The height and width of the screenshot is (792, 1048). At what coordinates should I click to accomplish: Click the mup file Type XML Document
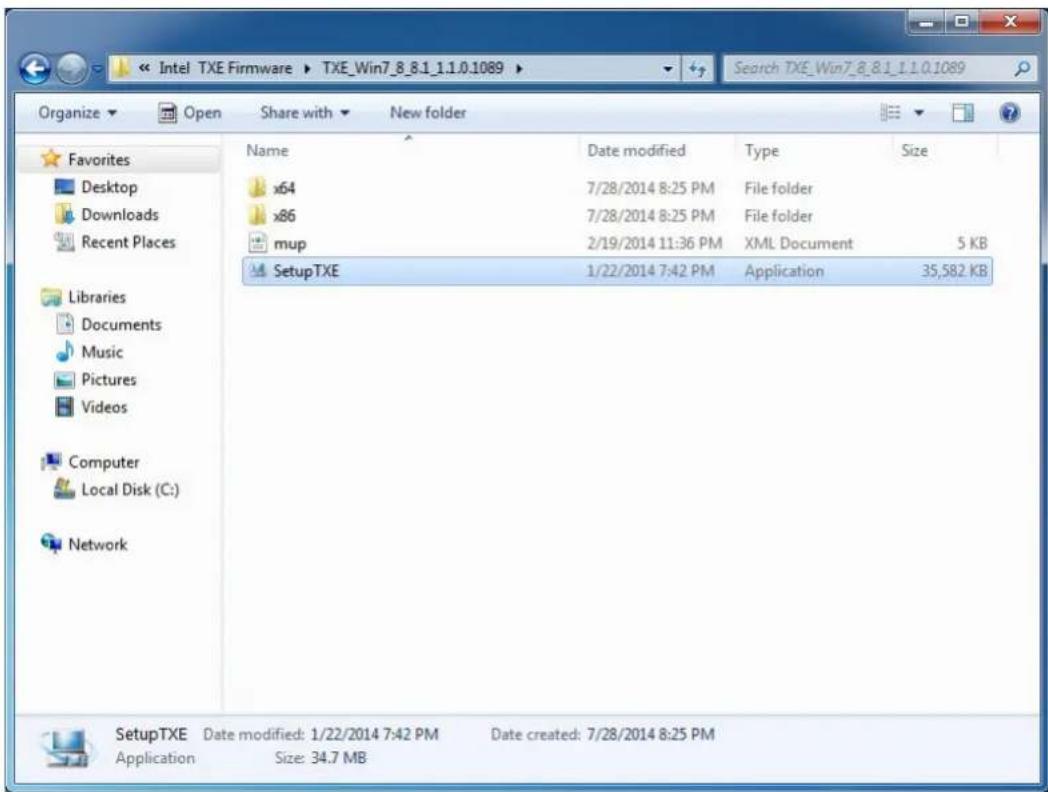click(x=799, y=243)
